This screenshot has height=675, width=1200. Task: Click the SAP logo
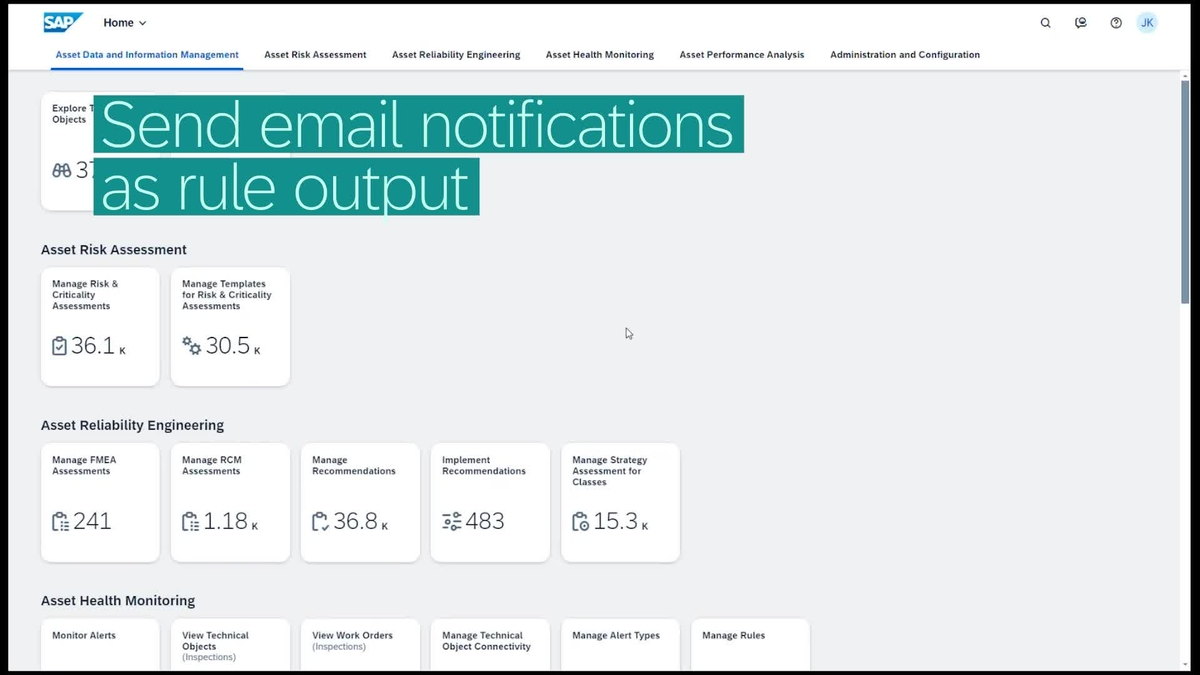pos(63,22)
